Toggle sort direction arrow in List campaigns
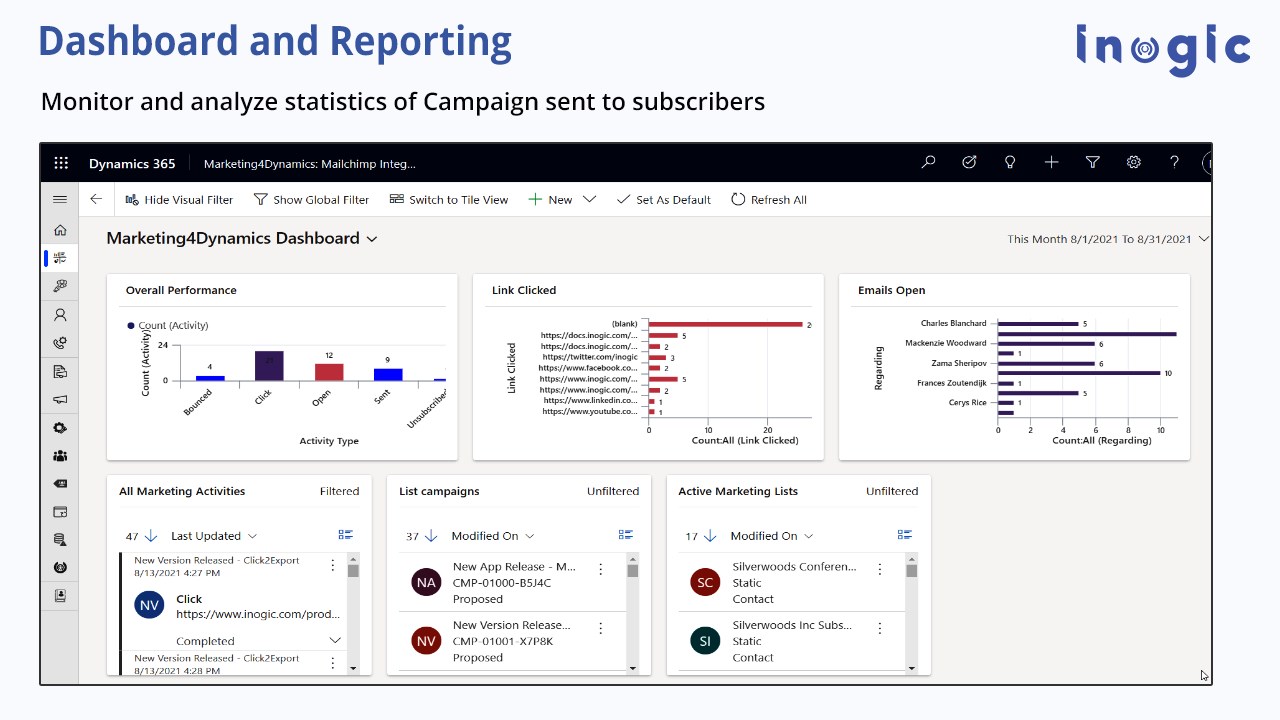 [431, 536]
